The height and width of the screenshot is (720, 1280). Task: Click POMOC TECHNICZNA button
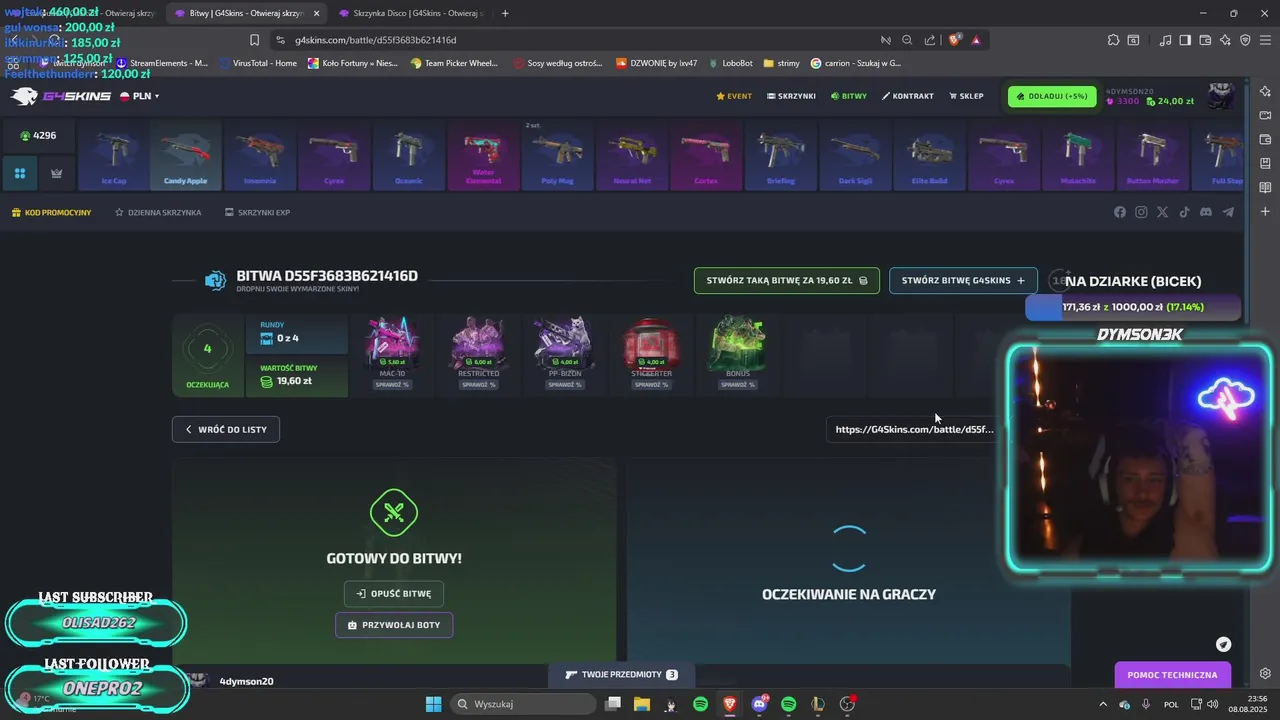tap(1172, 675)
